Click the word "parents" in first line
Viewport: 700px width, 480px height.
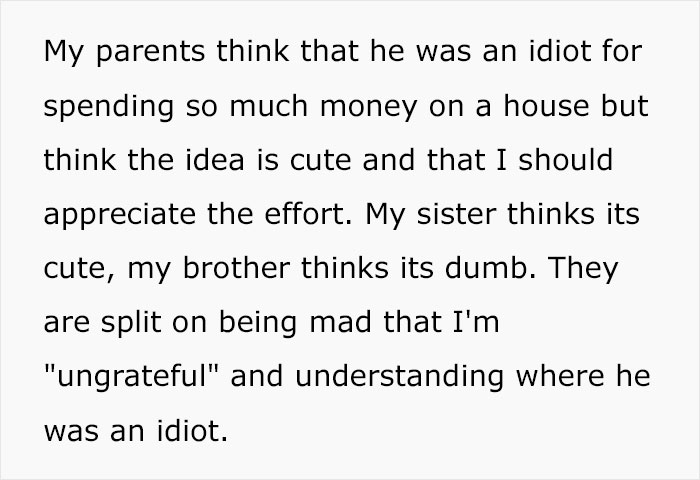point(133,52)
